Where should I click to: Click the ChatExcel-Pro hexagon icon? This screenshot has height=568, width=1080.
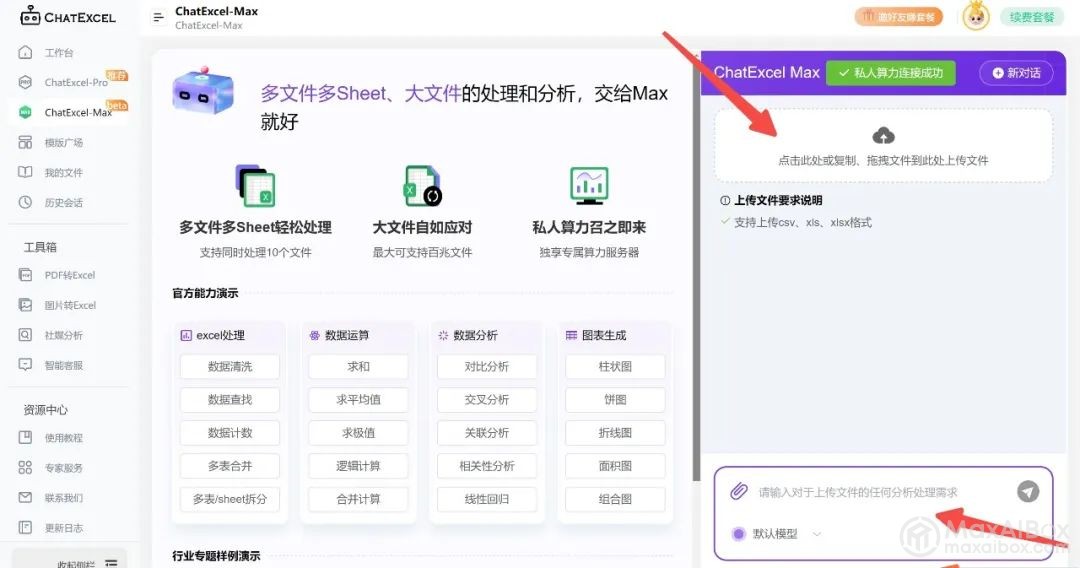(25, 82)
